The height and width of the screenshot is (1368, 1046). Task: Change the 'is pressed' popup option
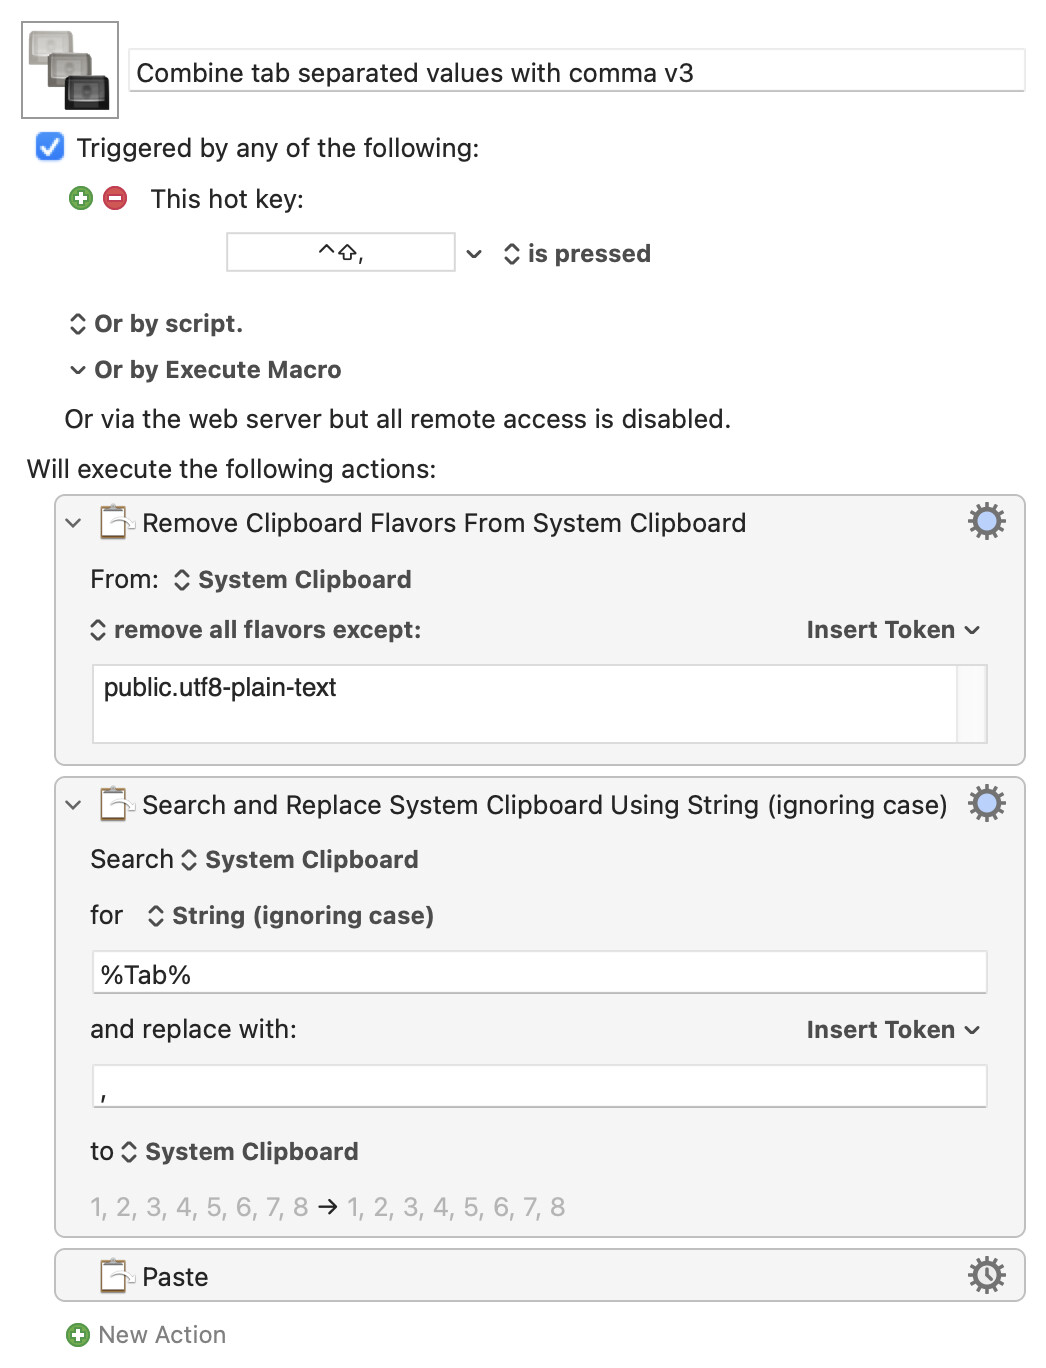click(577, 254)
